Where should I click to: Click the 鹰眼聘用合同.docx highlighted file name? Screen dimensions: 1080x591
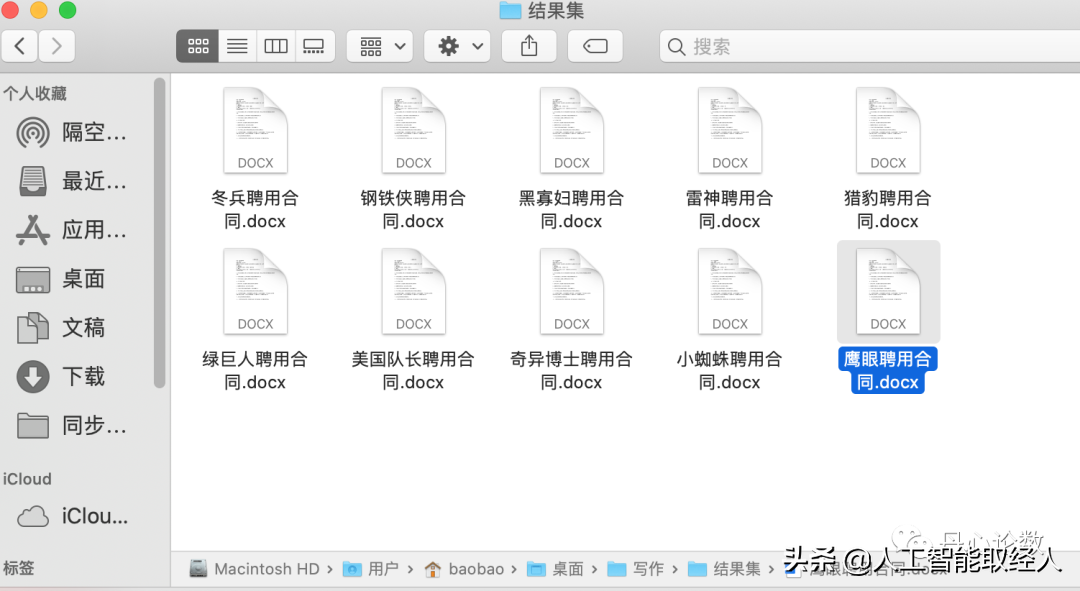[x=888, y=371]
